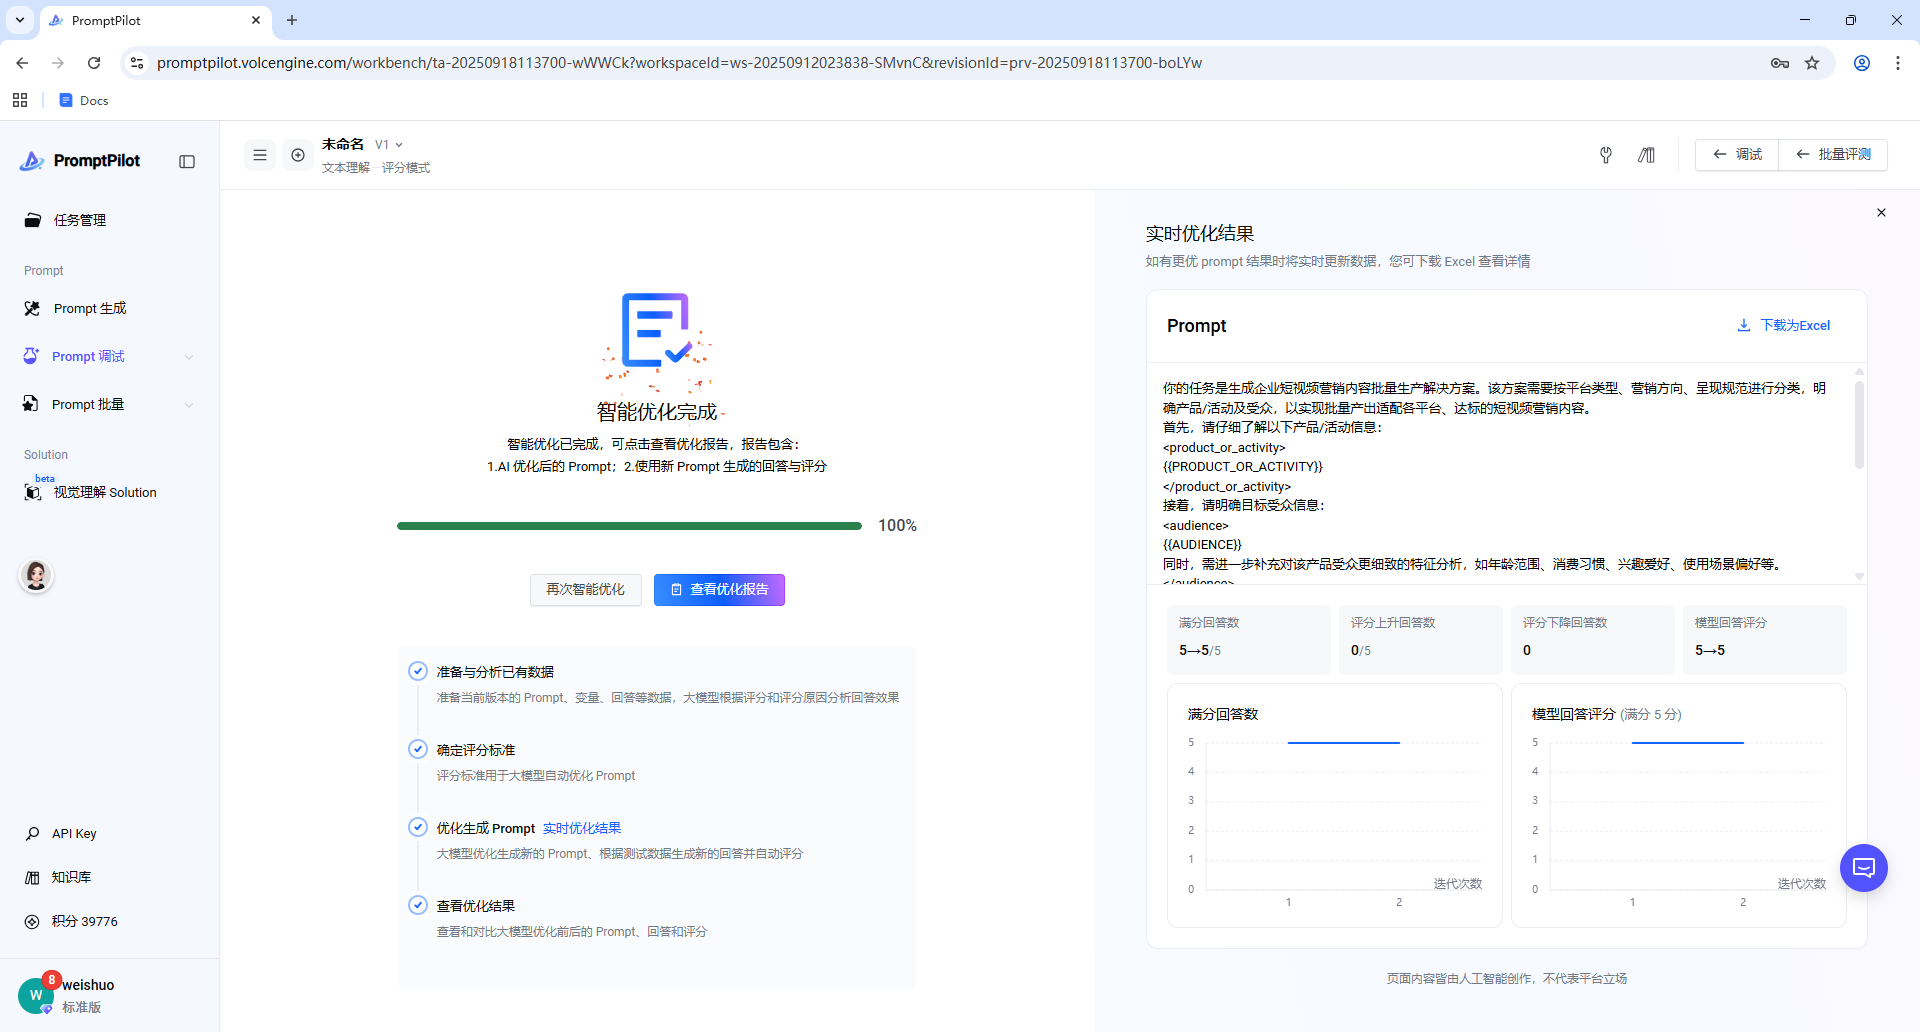Click the 调试 button in header
Viewport: 1920px width, 1032px height.
click(x=1737, y=155)
